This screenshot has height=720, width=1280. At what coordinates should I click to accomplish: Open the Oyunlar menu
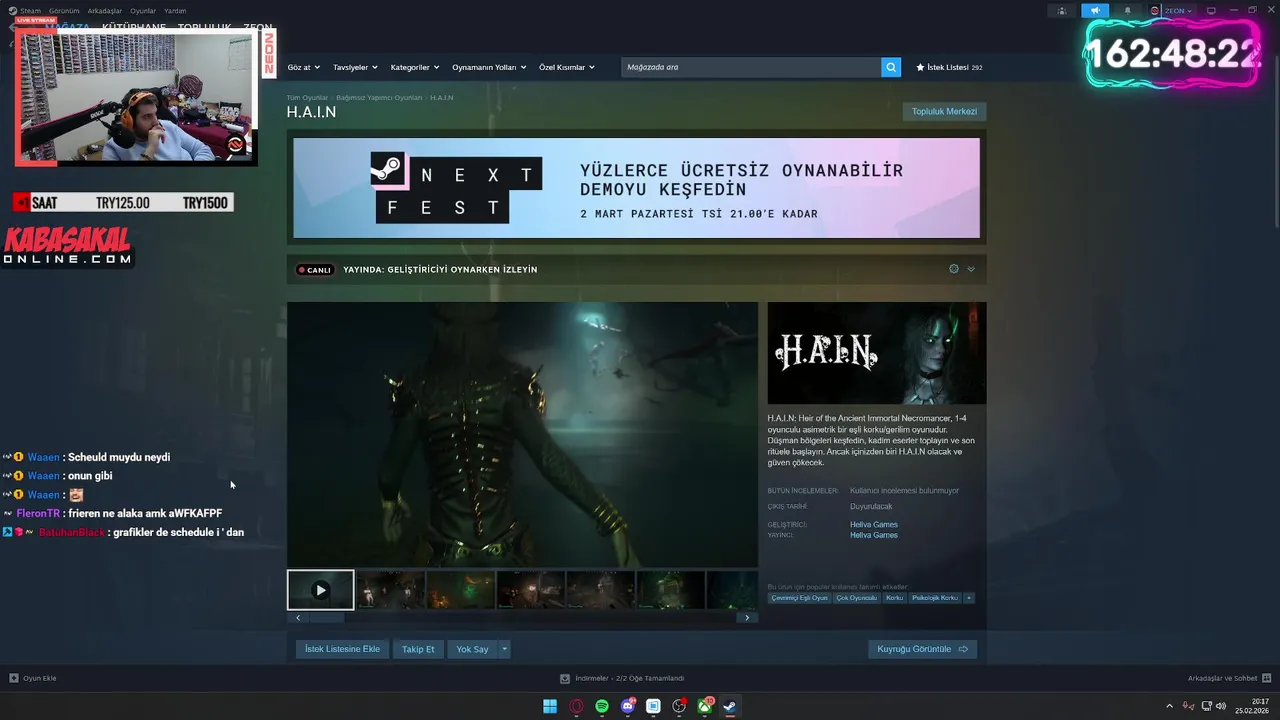tap(143, 11)
